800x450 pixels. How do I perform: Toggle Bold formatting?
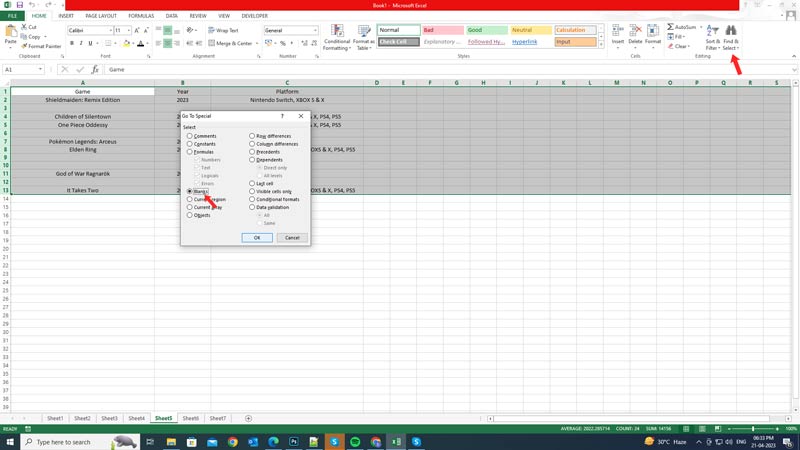pos(71,43)
